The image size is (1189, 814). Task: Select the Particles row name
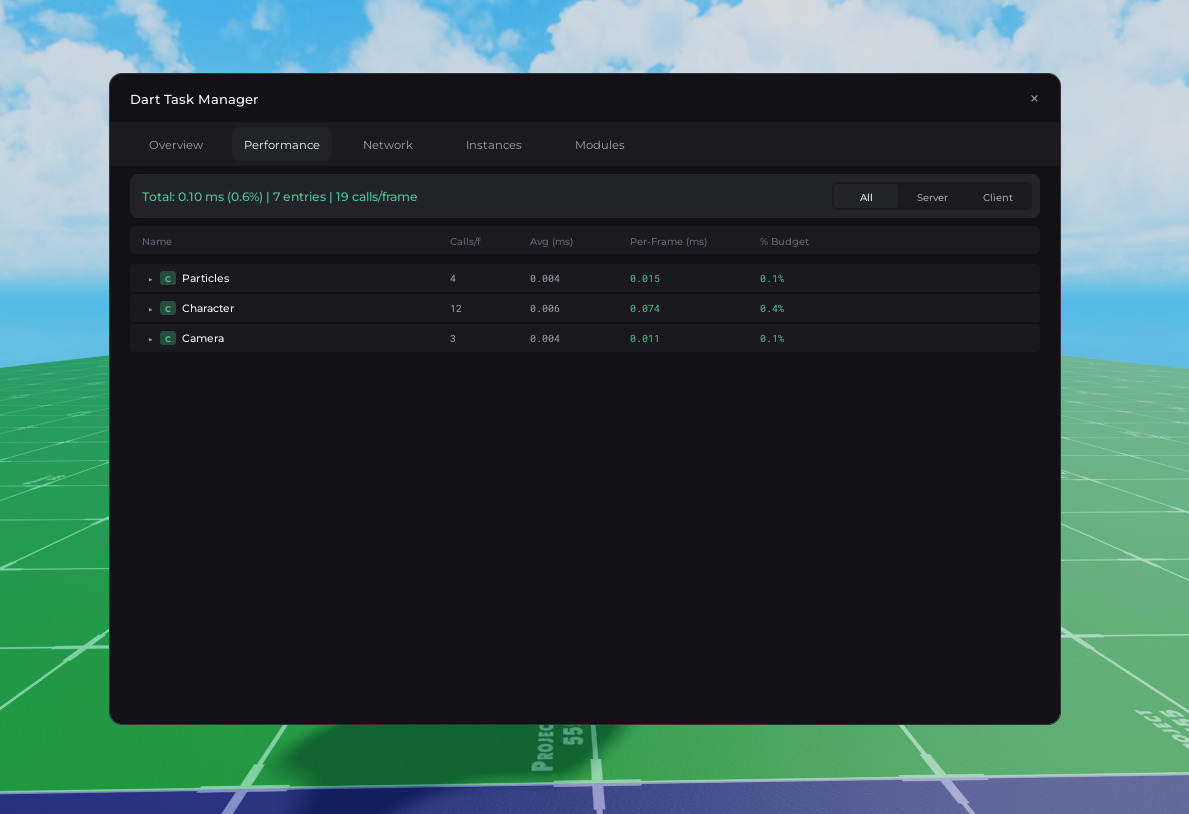click(x=205, y=278)
